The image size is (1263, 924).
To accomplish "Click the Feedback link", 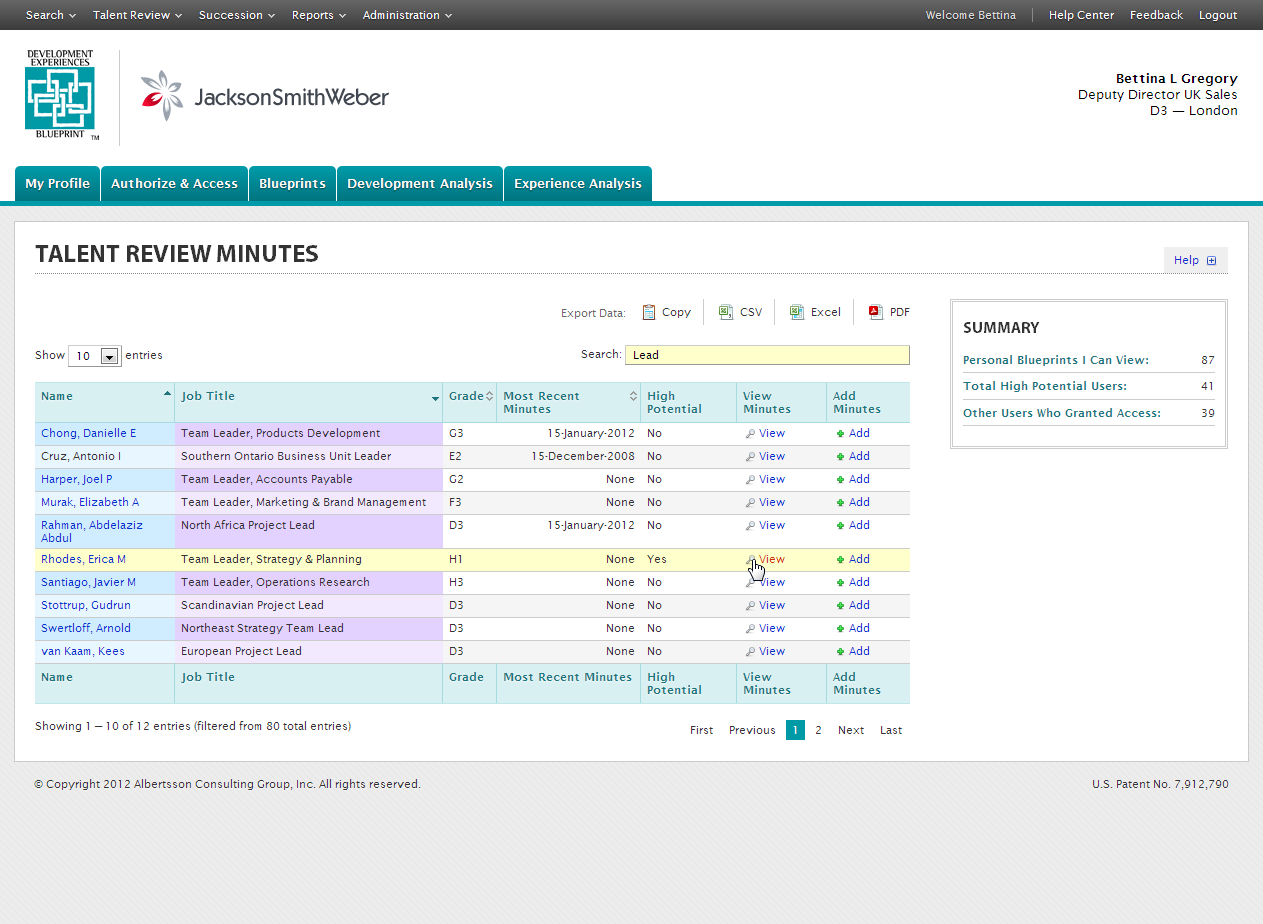I will point(1156,15).
